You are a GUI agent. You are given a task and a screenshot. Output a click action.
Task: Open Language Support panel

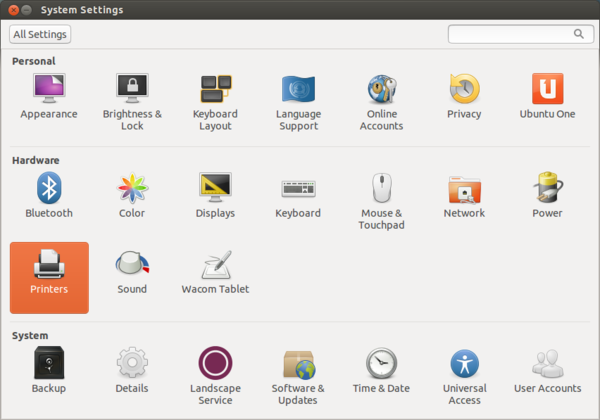click(298, 102)
